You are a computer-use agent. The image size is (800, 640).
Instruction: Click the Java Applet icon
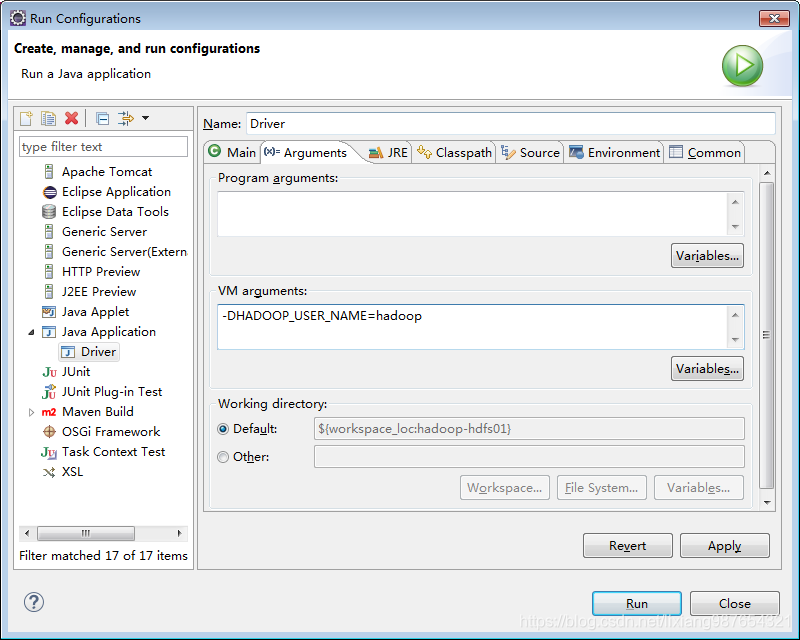[49, 312]
